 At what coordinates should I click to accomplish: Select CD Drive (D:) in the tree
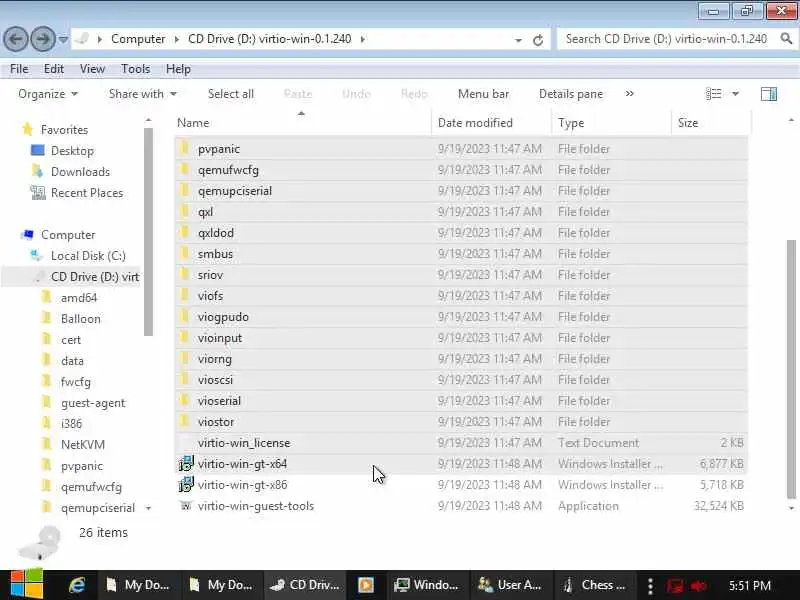click(x=94, y=277)
